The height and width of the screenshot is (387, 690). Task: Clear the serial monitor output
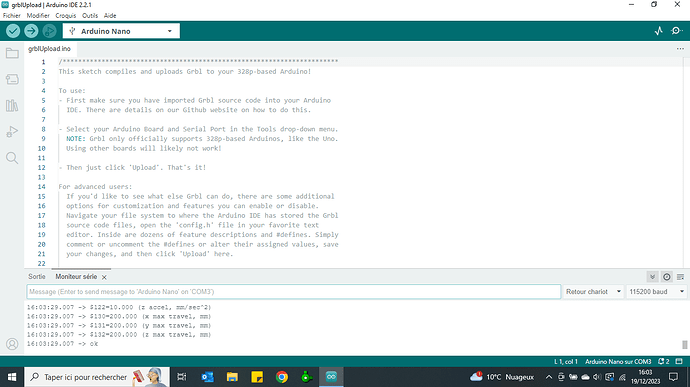(x=680, y=276)
